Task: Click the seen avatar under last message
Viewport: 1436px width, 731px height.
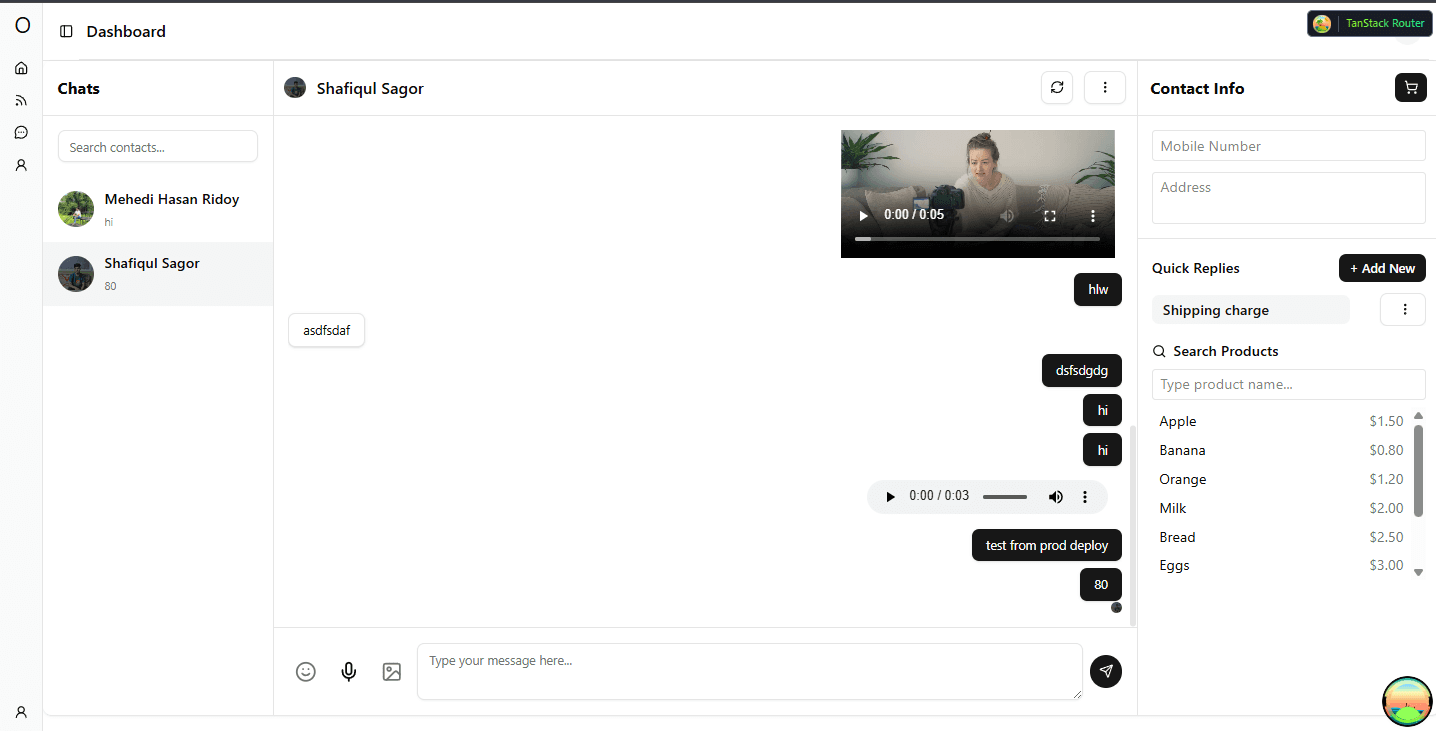Action: click(x=1116, y=608)
